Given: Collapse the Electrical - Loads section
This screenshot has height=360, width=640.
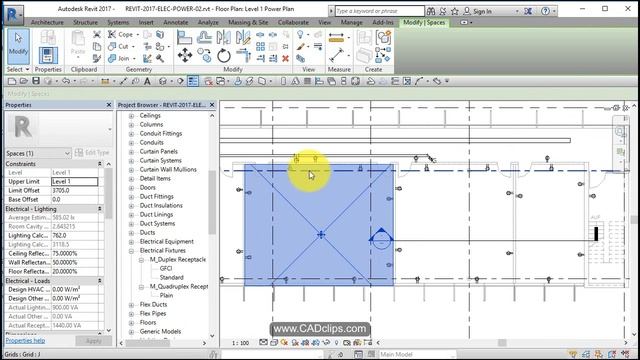Looking at the screenshot, I should coord(100,281).
